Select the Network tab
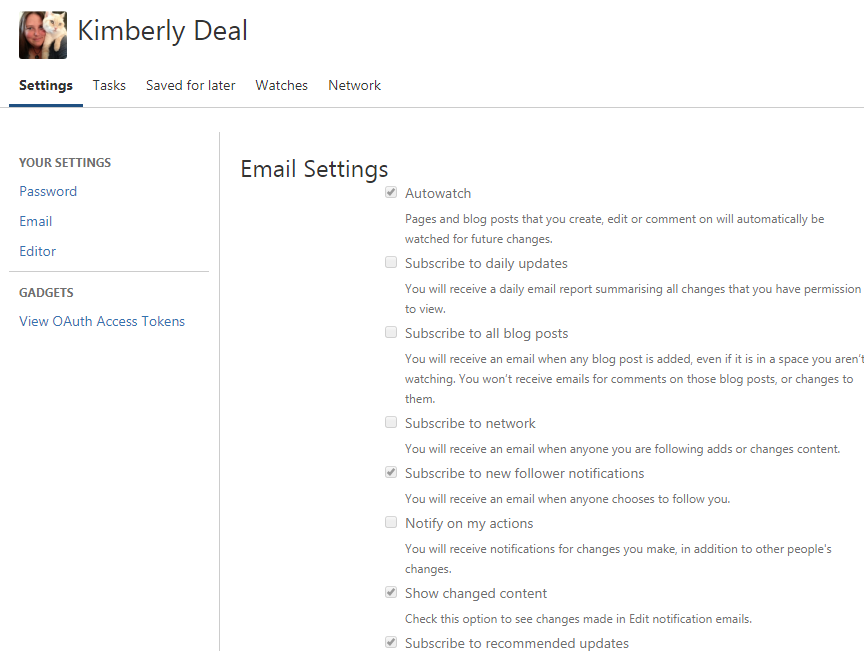 point(354,85)
